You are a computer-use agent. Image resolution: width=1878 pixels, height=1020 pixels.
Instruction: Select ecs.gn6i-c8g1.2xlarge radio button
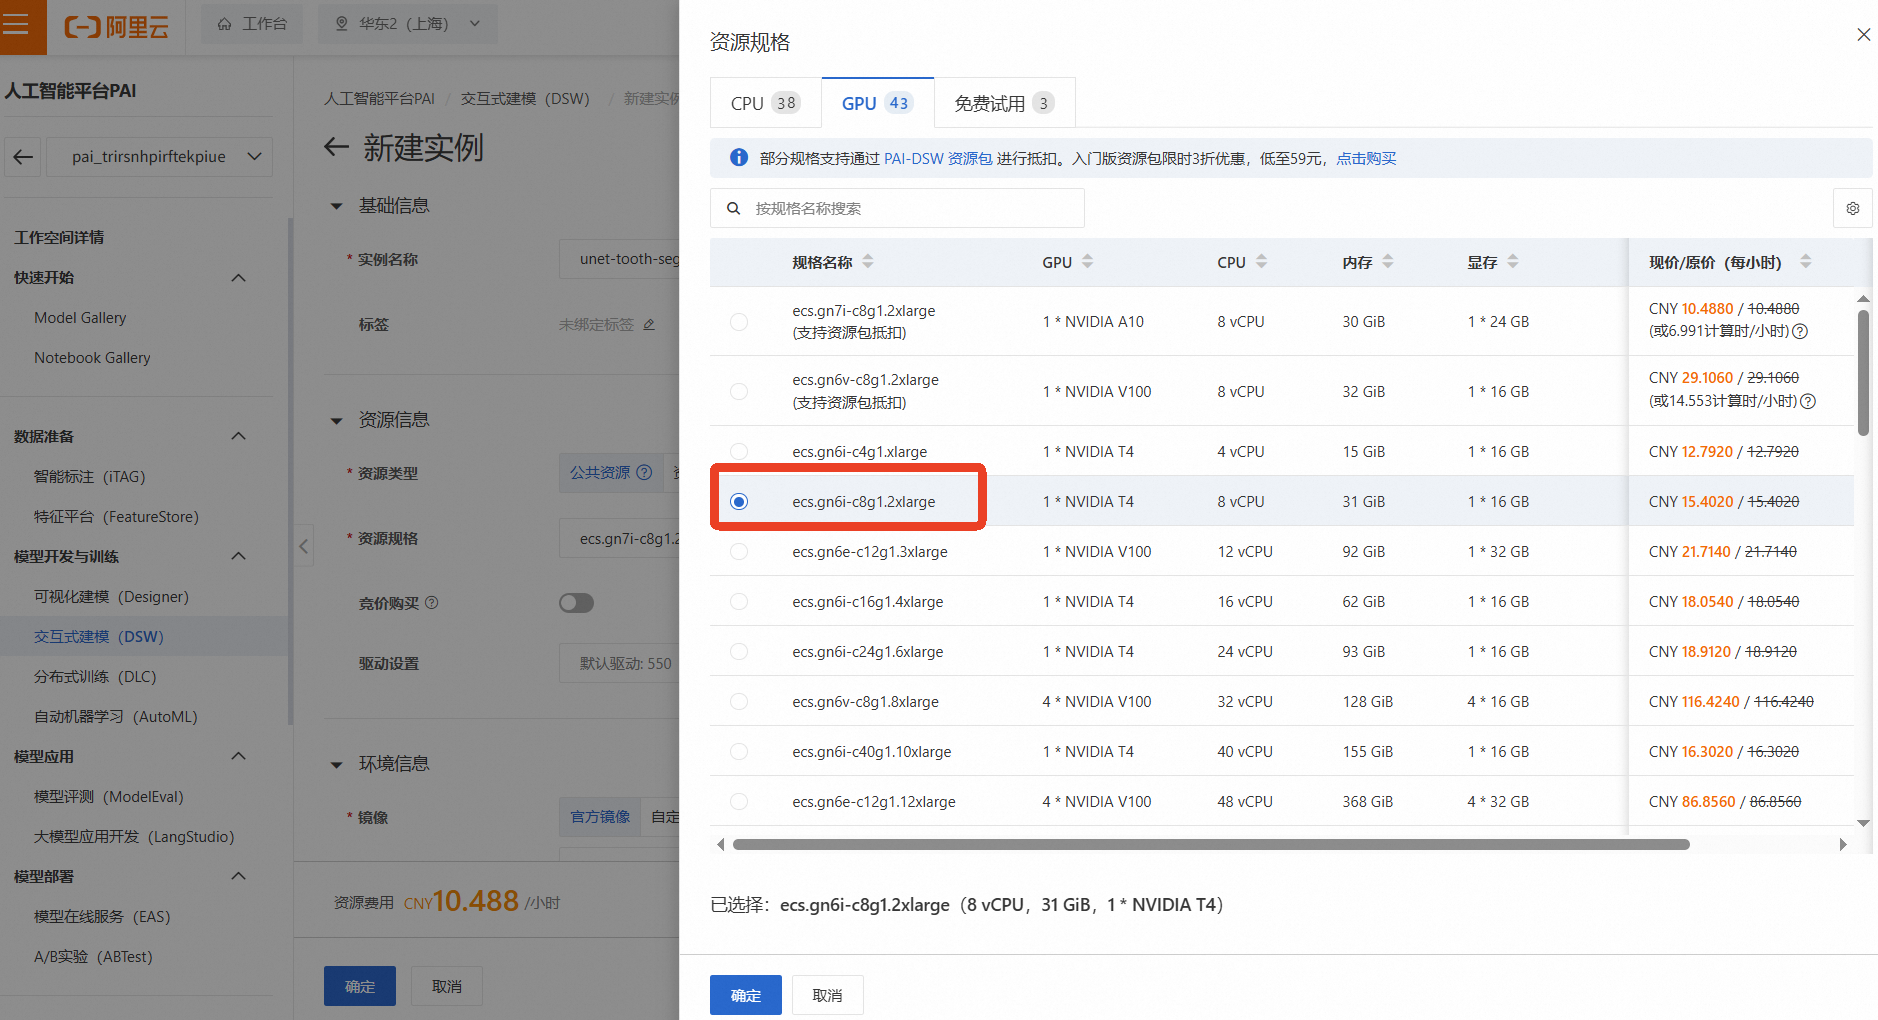tap(739, 501)
